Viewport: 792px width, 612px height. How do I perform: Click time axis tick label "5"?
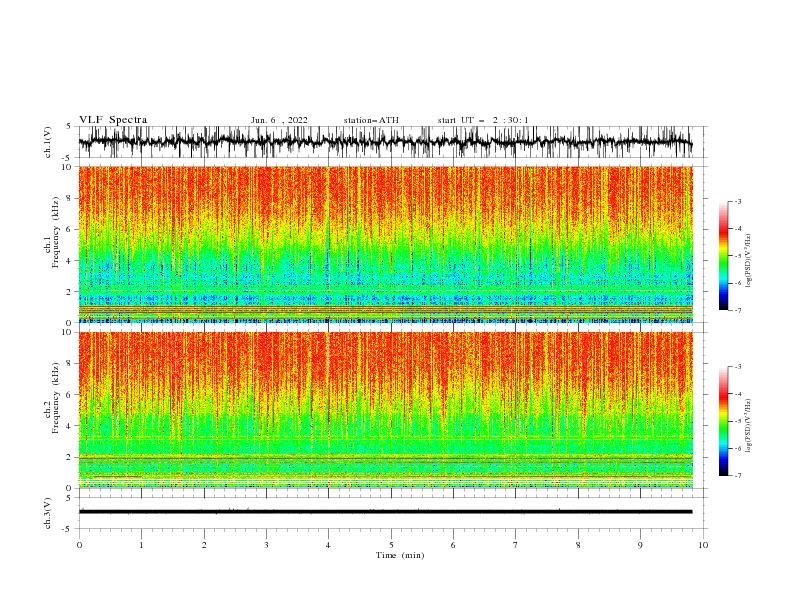391,545
